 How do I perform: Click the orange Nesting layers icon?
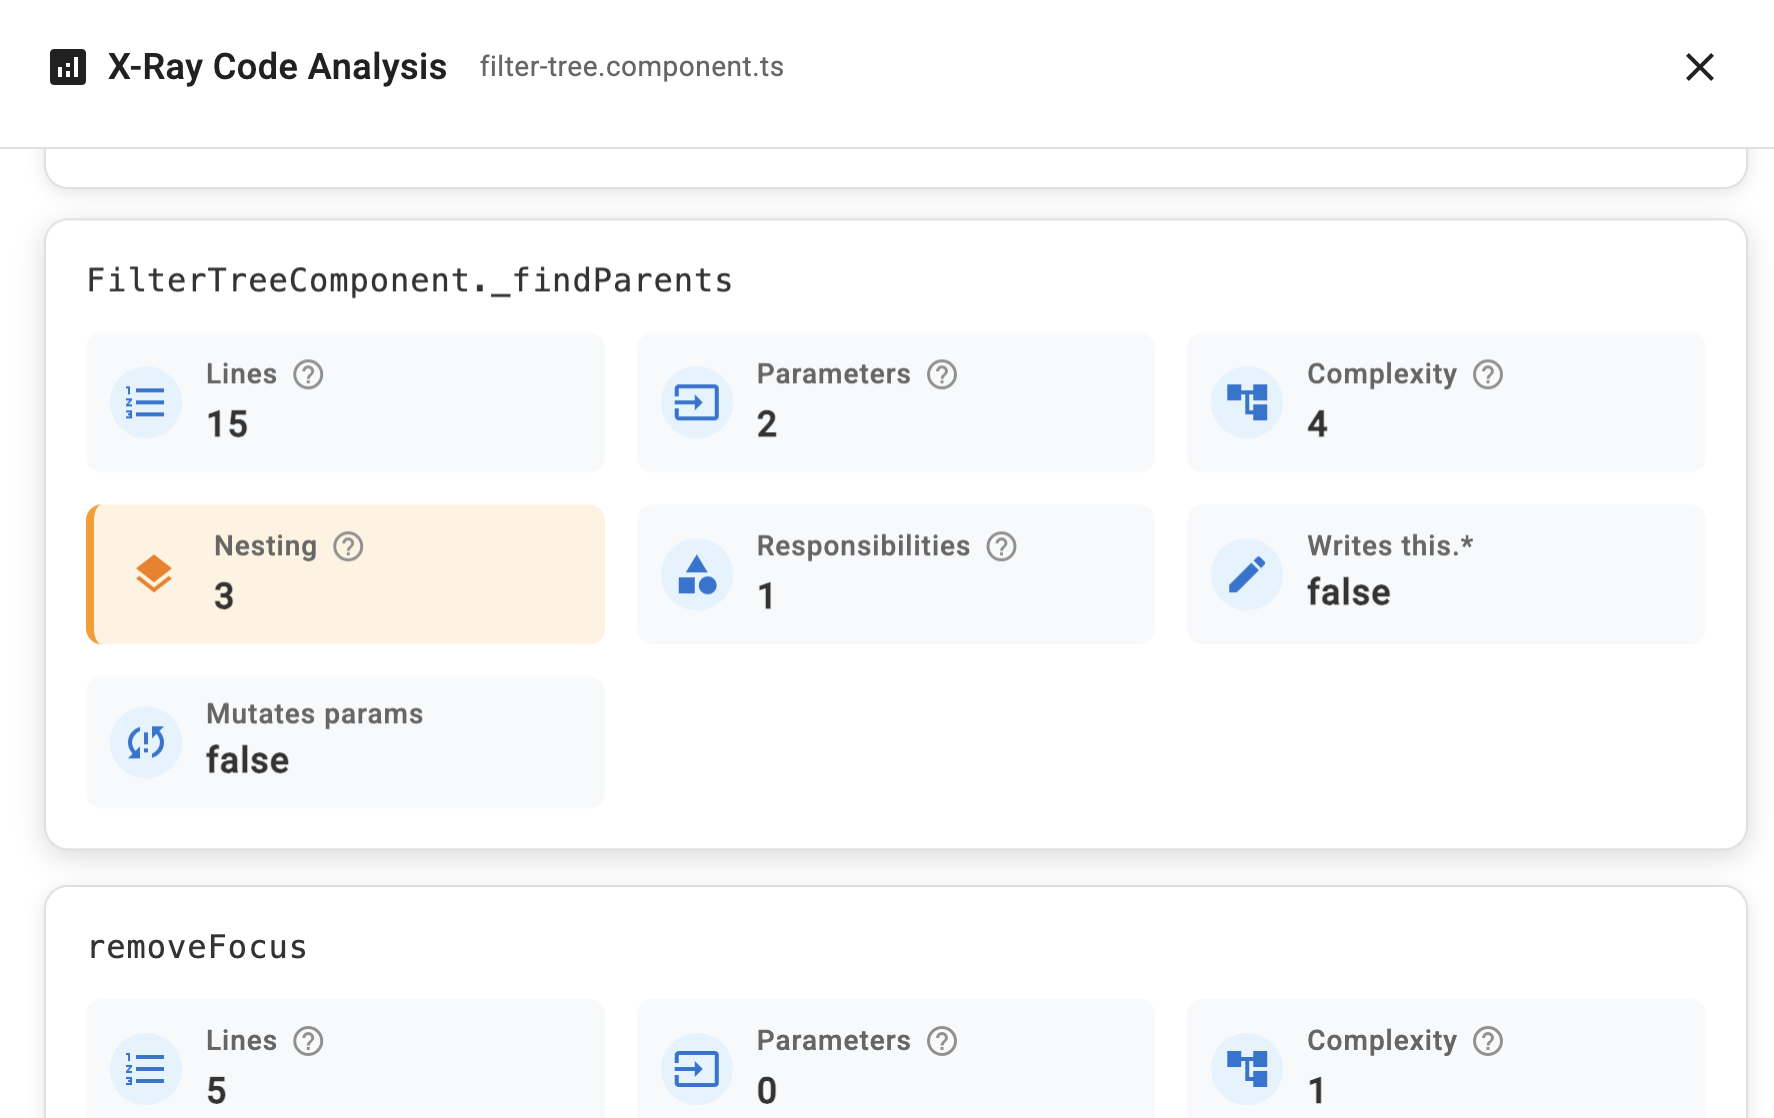tap(154, 574)
